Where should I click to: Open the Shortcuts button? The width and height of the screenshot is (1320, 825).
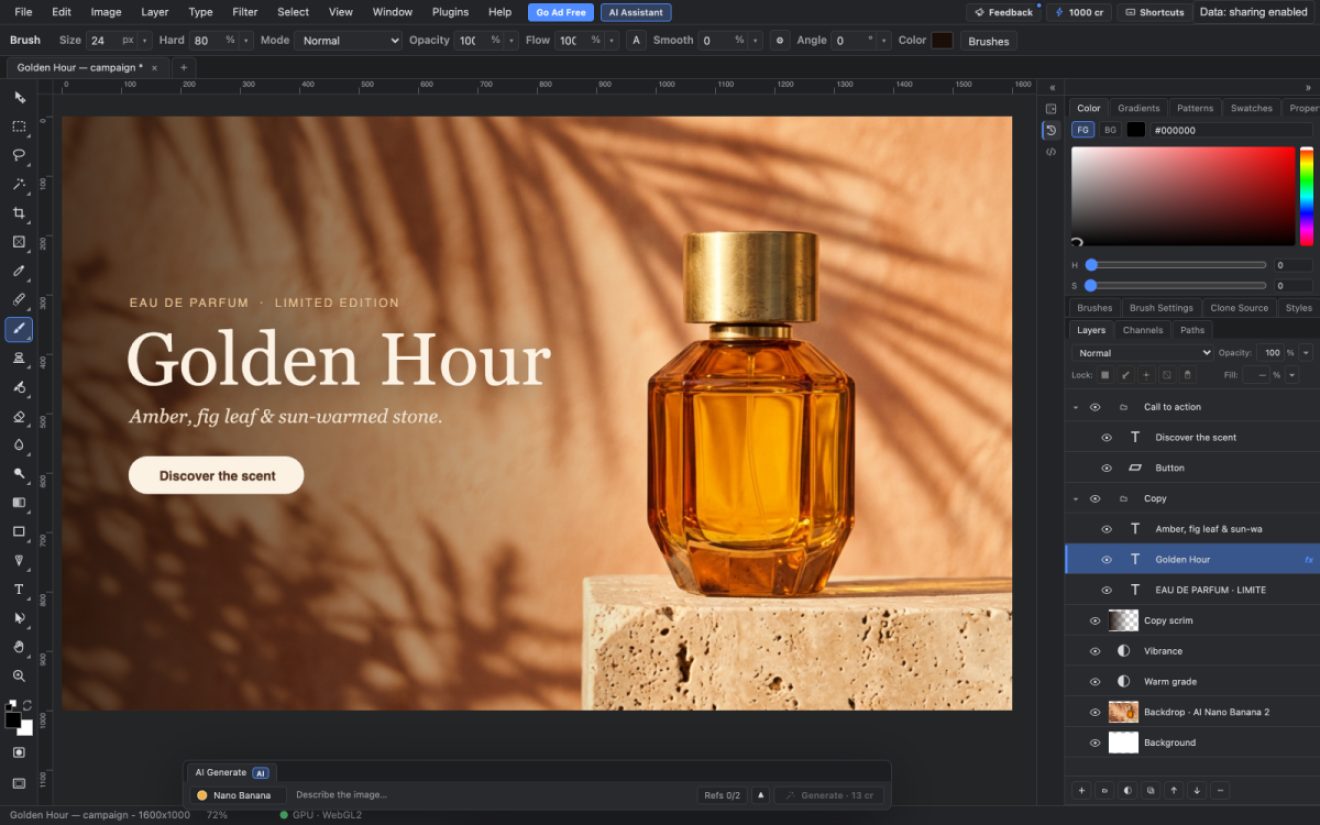click(1154, 12)
